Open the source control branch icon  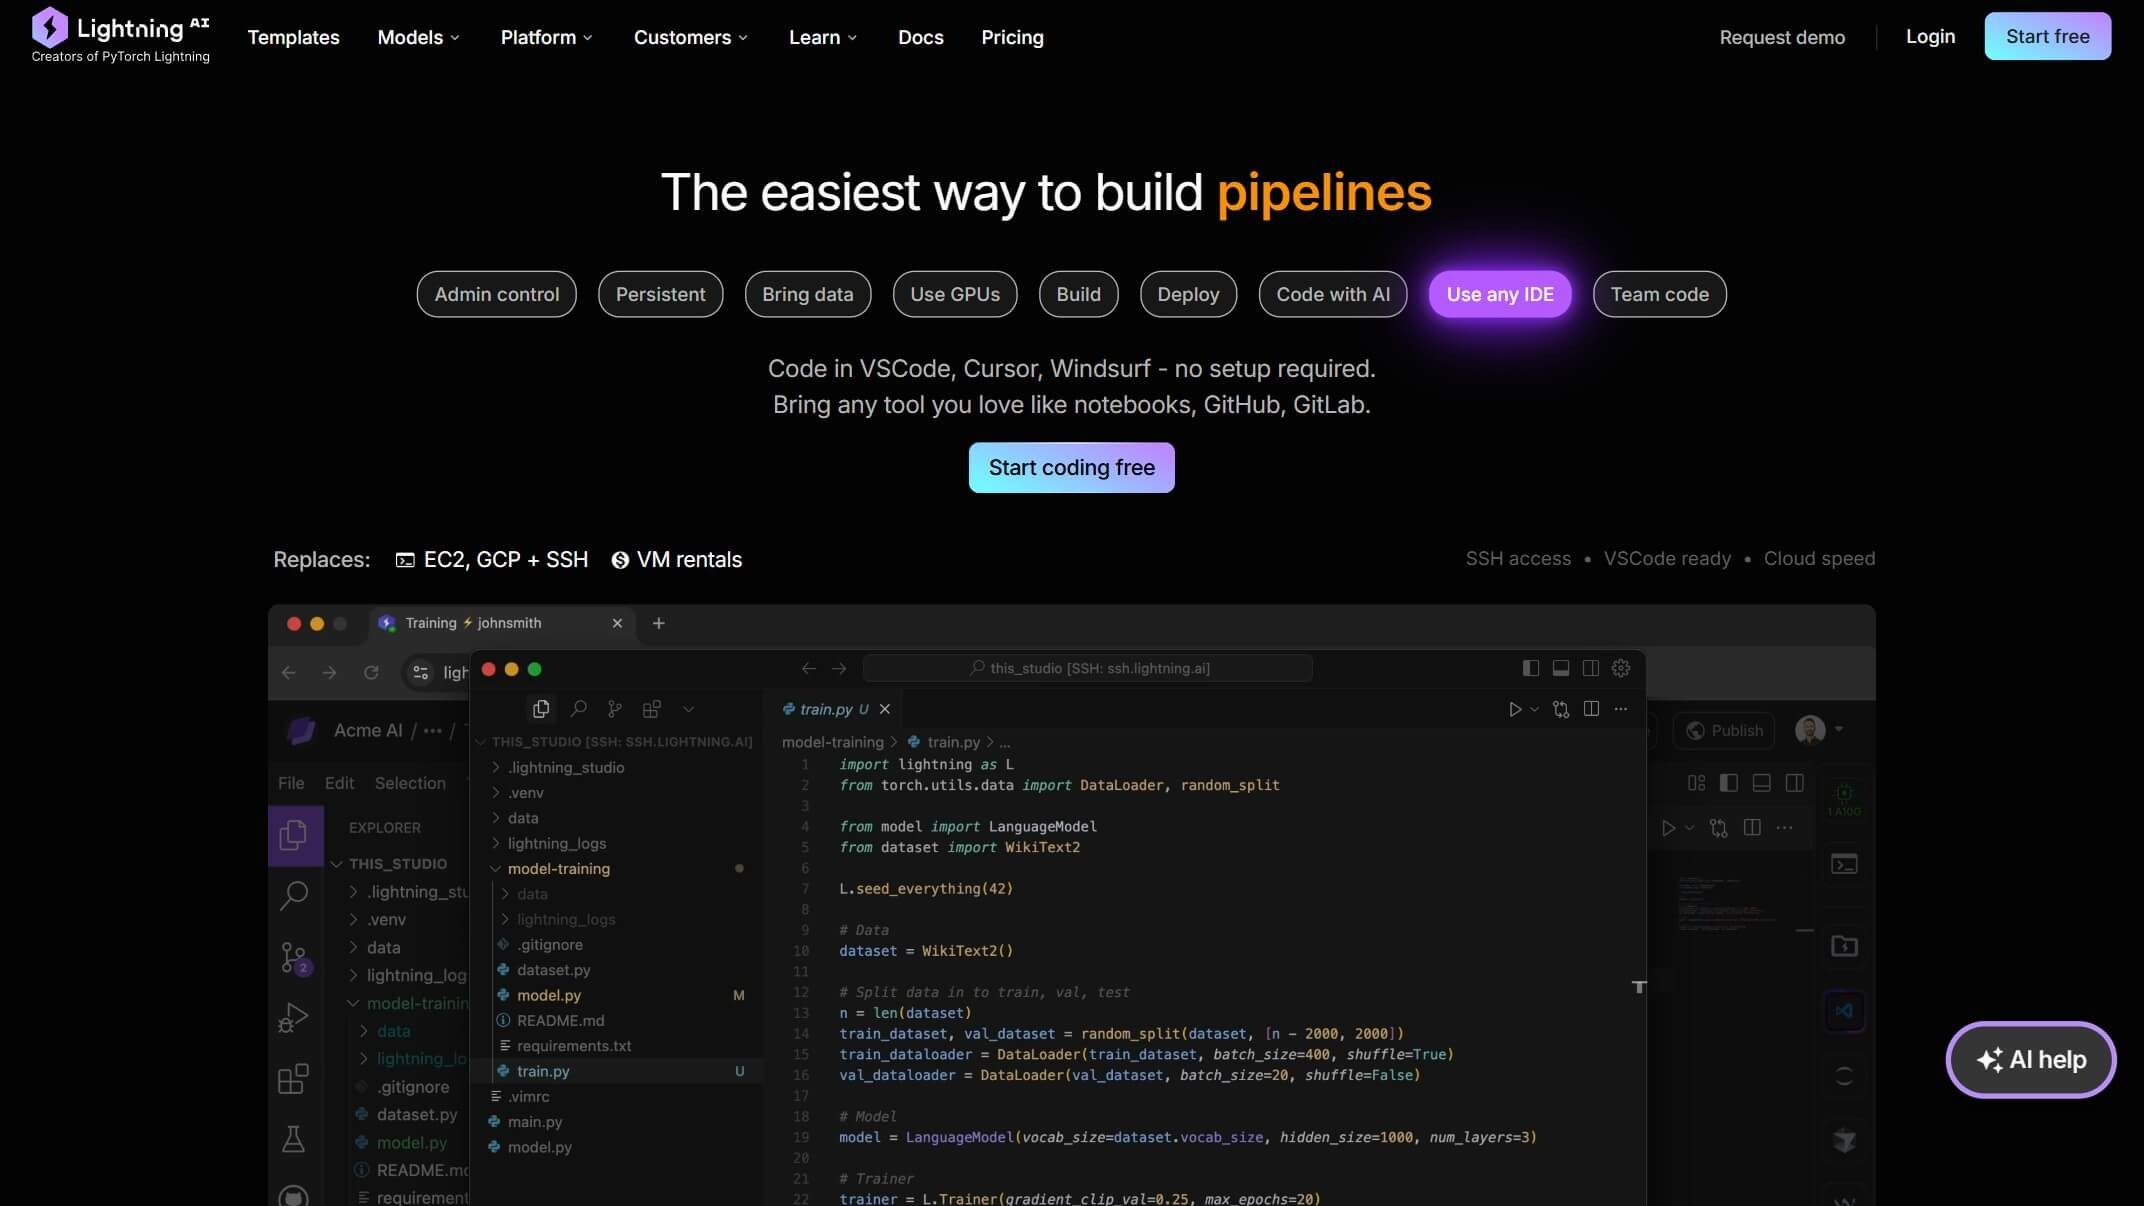[x=615, y=709]
